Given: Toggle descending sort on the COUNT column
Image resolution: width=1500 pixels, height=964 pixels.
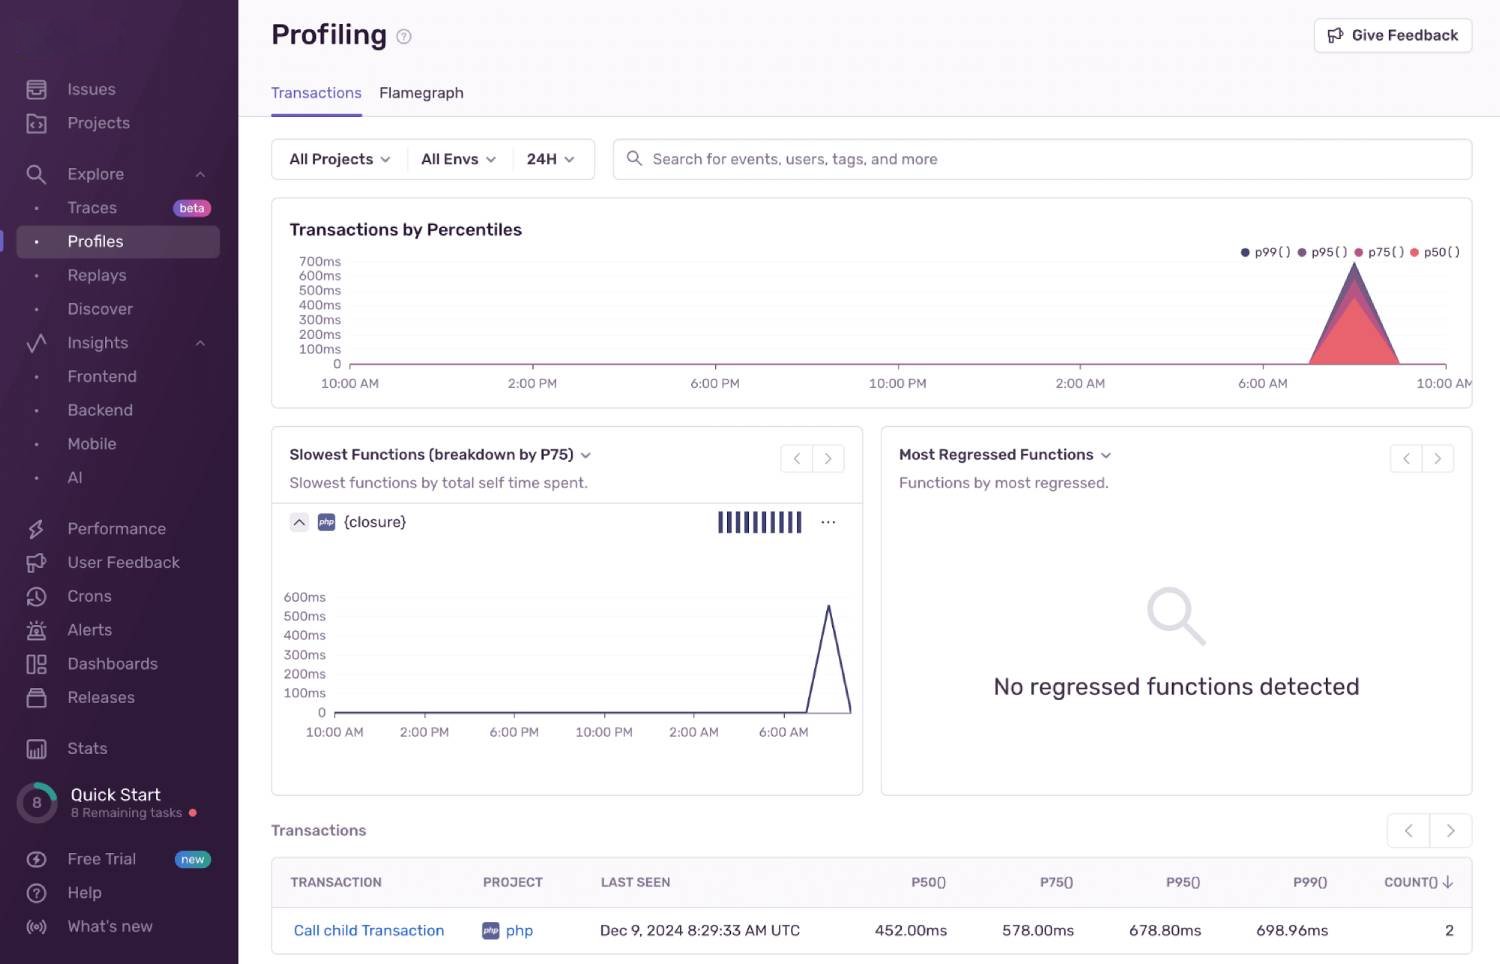Looking at the screenshot, I should pos(1416,882).
